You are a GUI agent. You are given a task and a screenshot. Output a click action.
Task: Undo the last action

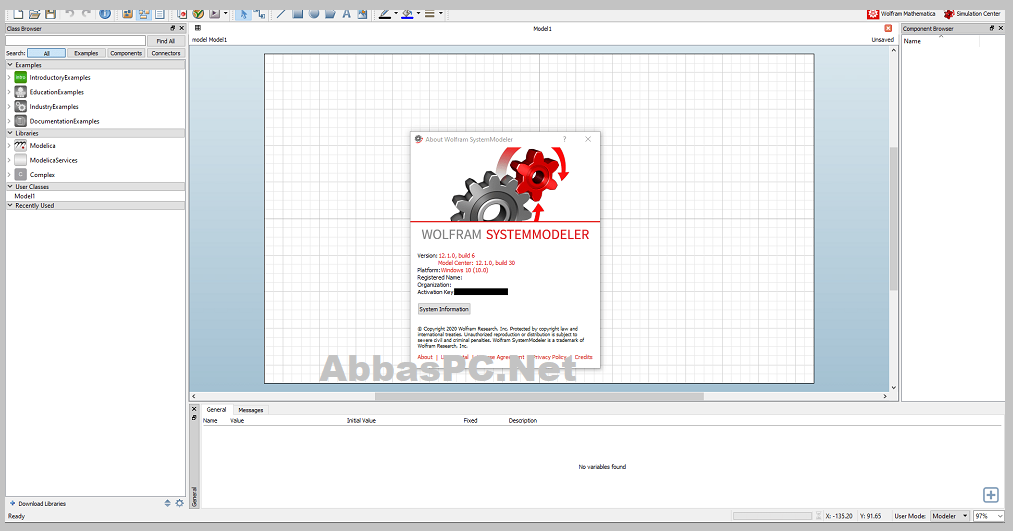70,14
